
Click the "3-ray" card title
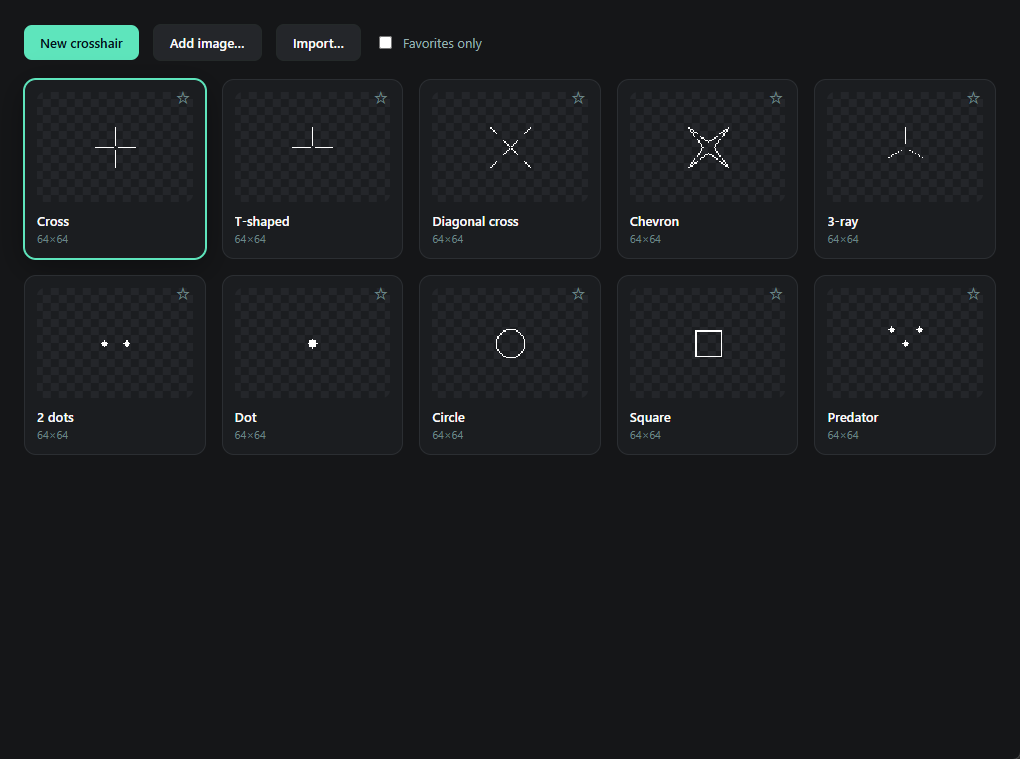tap(843, 222)
